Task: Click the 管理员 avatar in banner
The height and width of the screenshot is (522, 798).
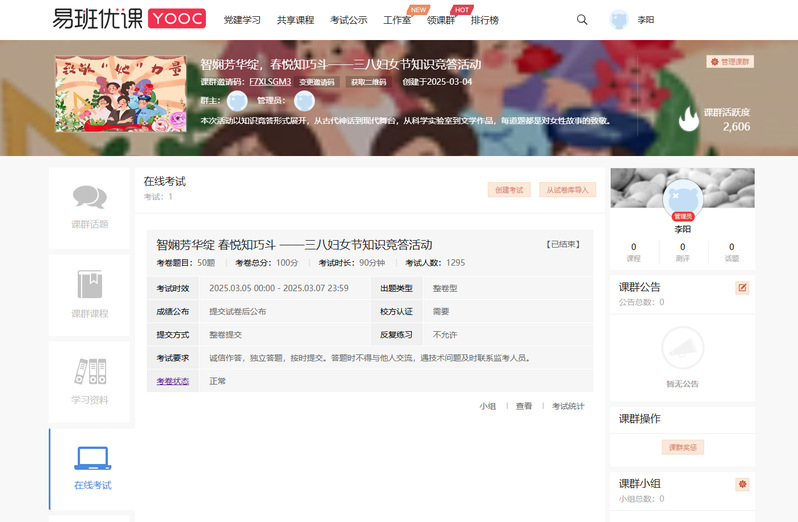Action: (304, 101)
